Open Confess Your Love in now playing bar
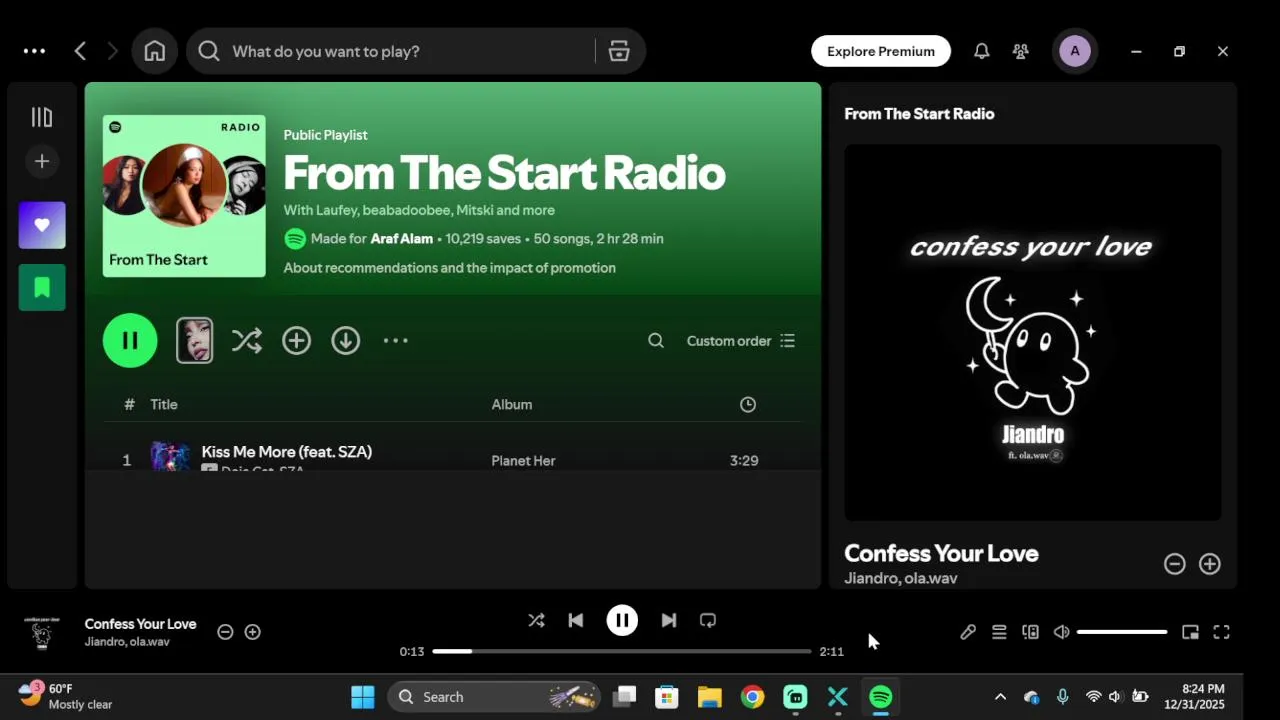 click(x=140, y=624)
